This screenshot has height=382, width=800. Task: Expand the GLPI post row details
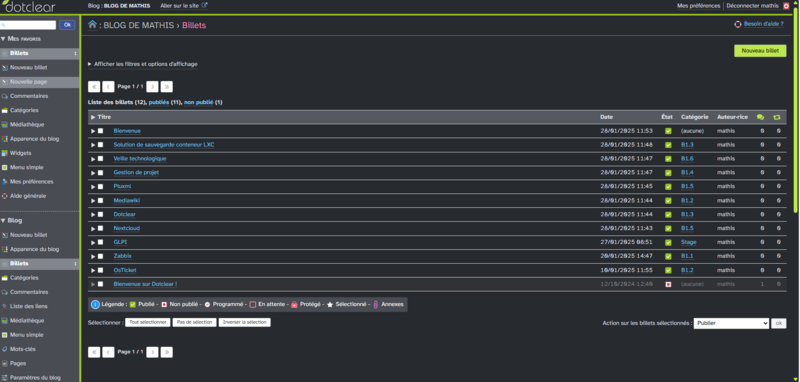coord(93,242)
